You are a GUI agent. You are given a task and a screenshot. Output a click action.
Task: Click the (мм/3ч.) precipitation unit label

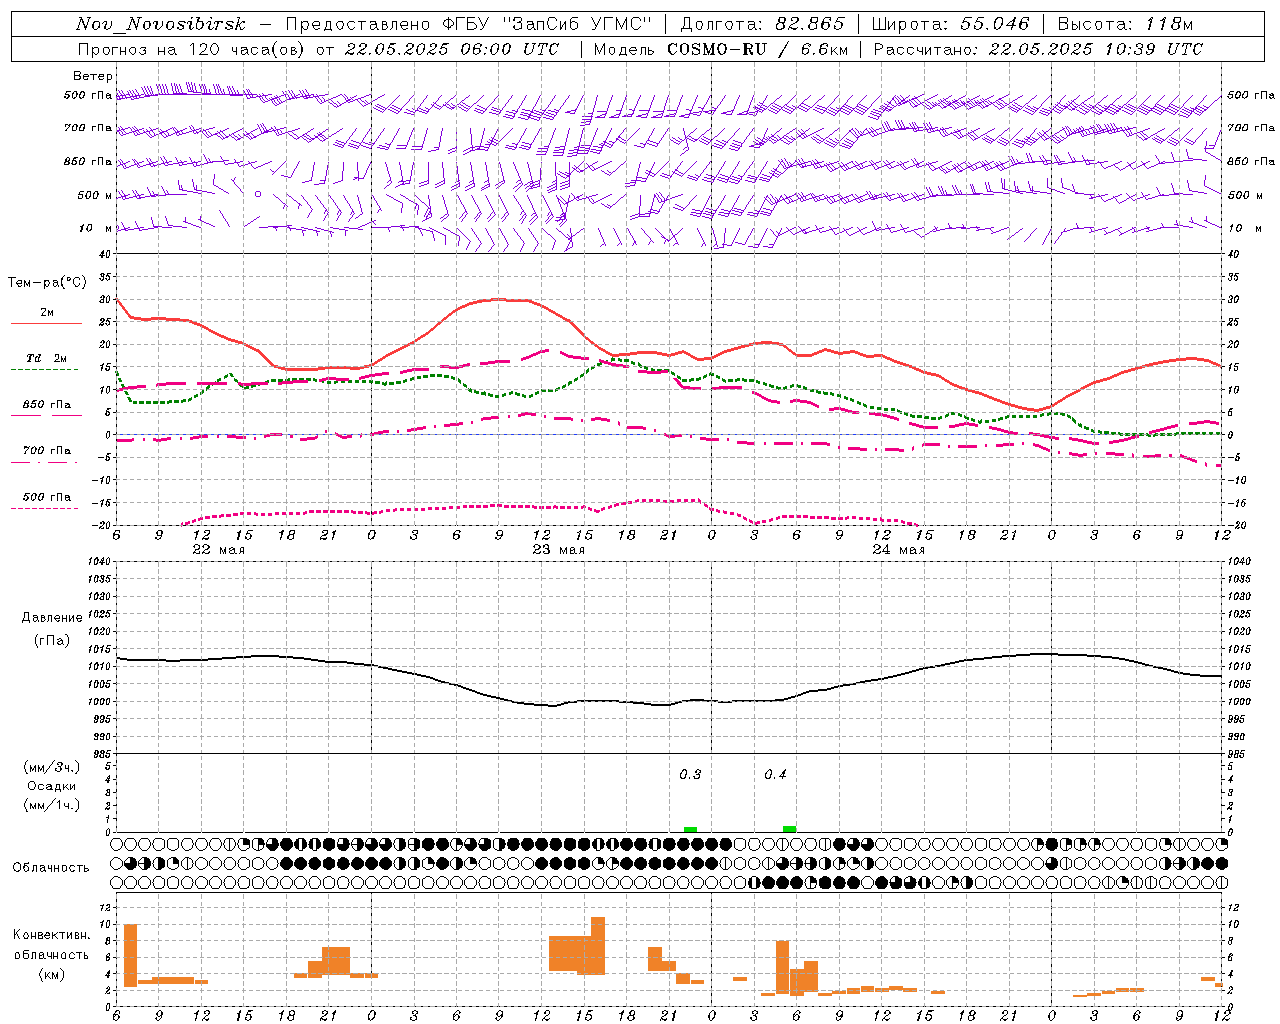point(51,767)
